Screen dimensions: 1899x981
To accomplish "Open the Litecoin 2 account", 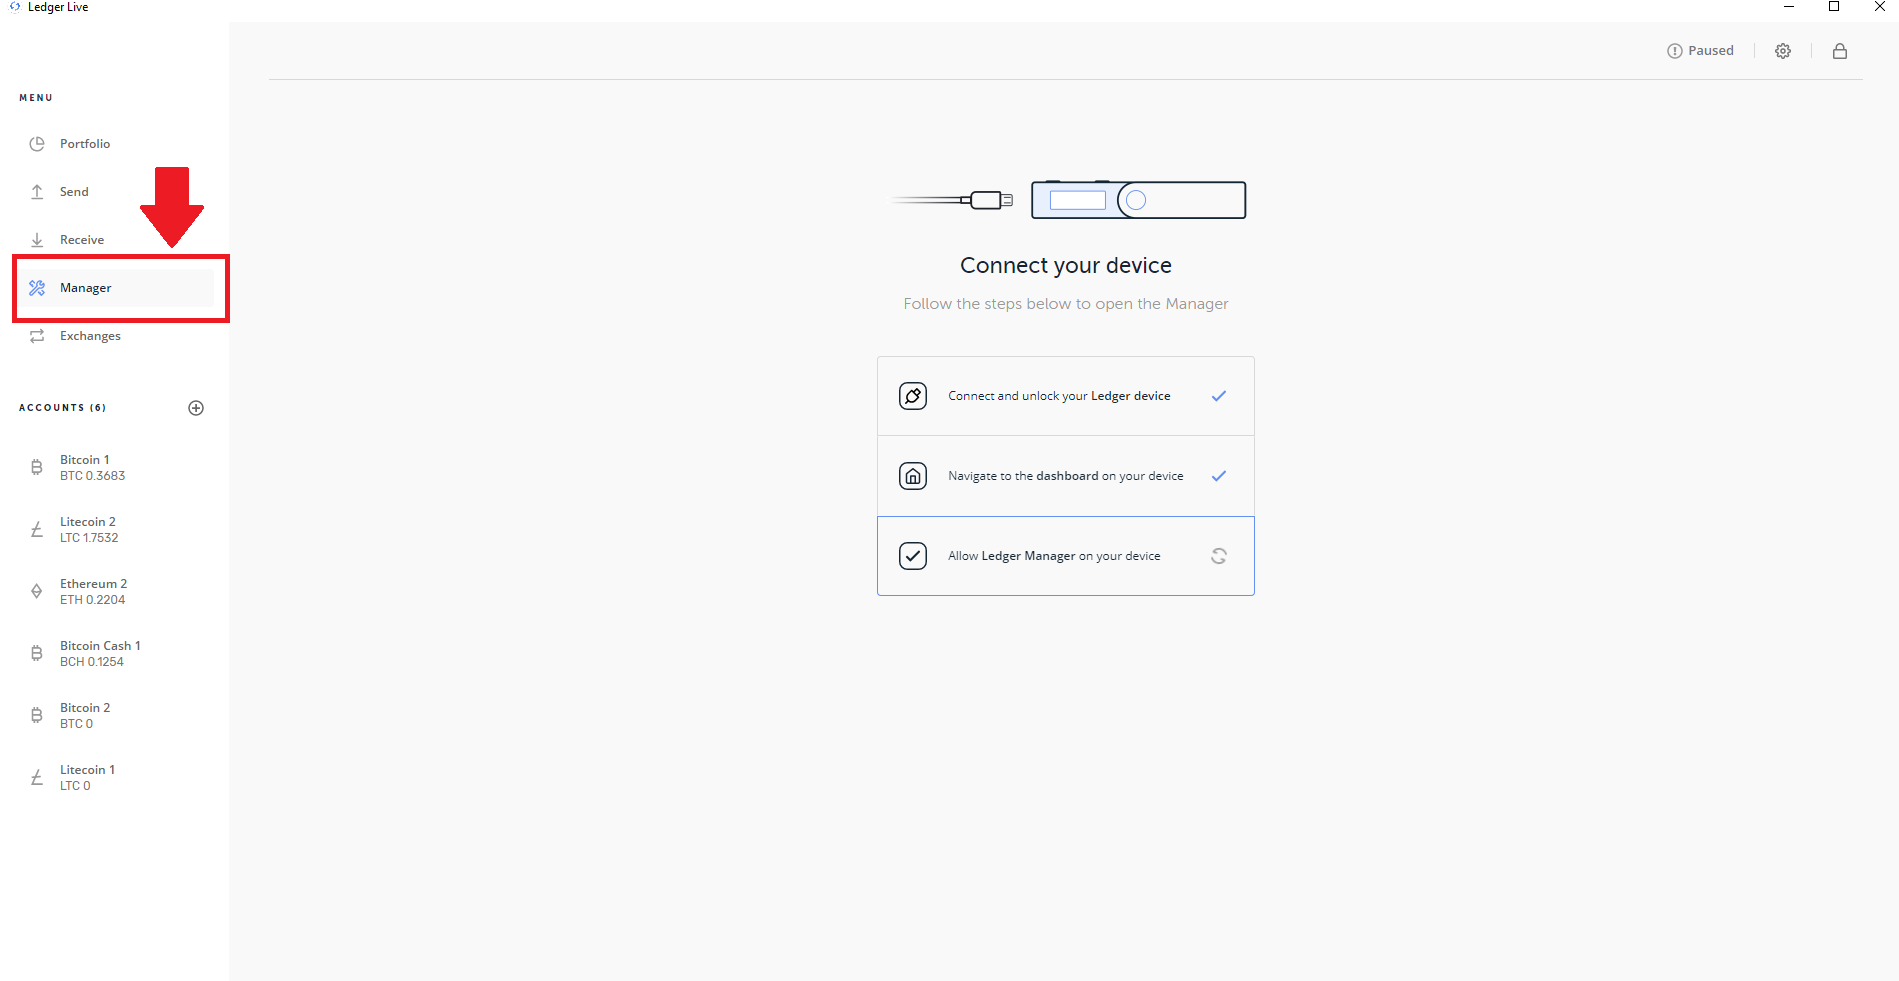I will pos(115,530).
